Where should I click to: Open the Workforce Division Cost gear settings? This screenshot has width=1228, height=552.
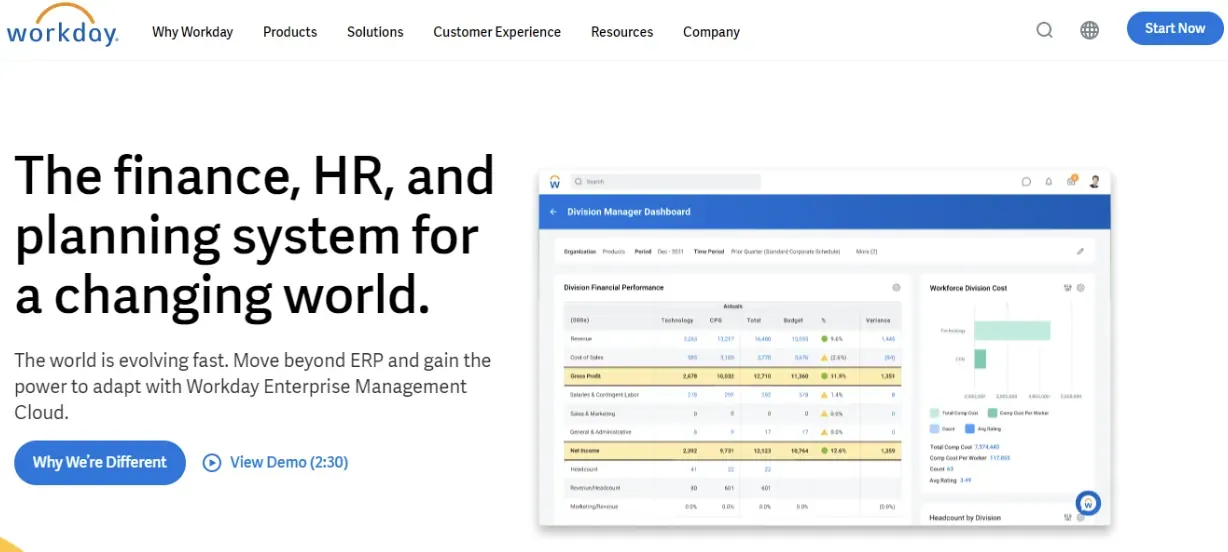tap(1080, 288)
